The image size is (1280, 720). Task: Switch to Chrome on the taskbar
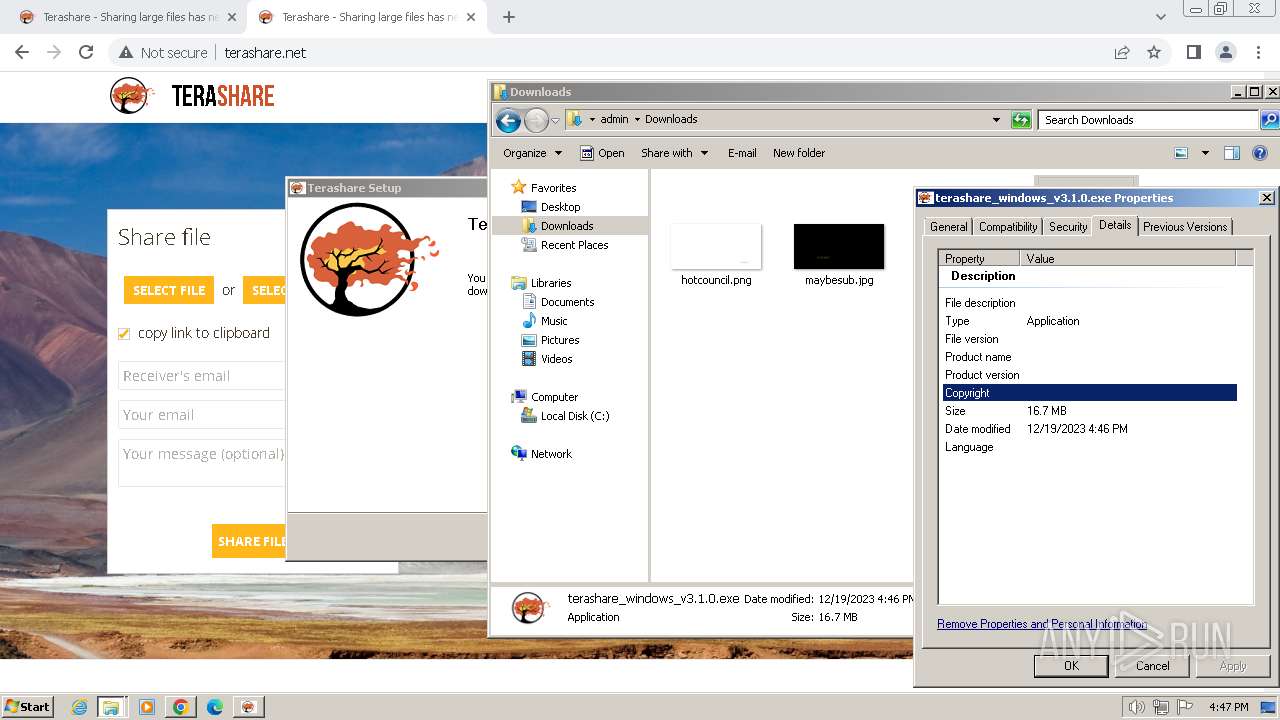[180, 707]
